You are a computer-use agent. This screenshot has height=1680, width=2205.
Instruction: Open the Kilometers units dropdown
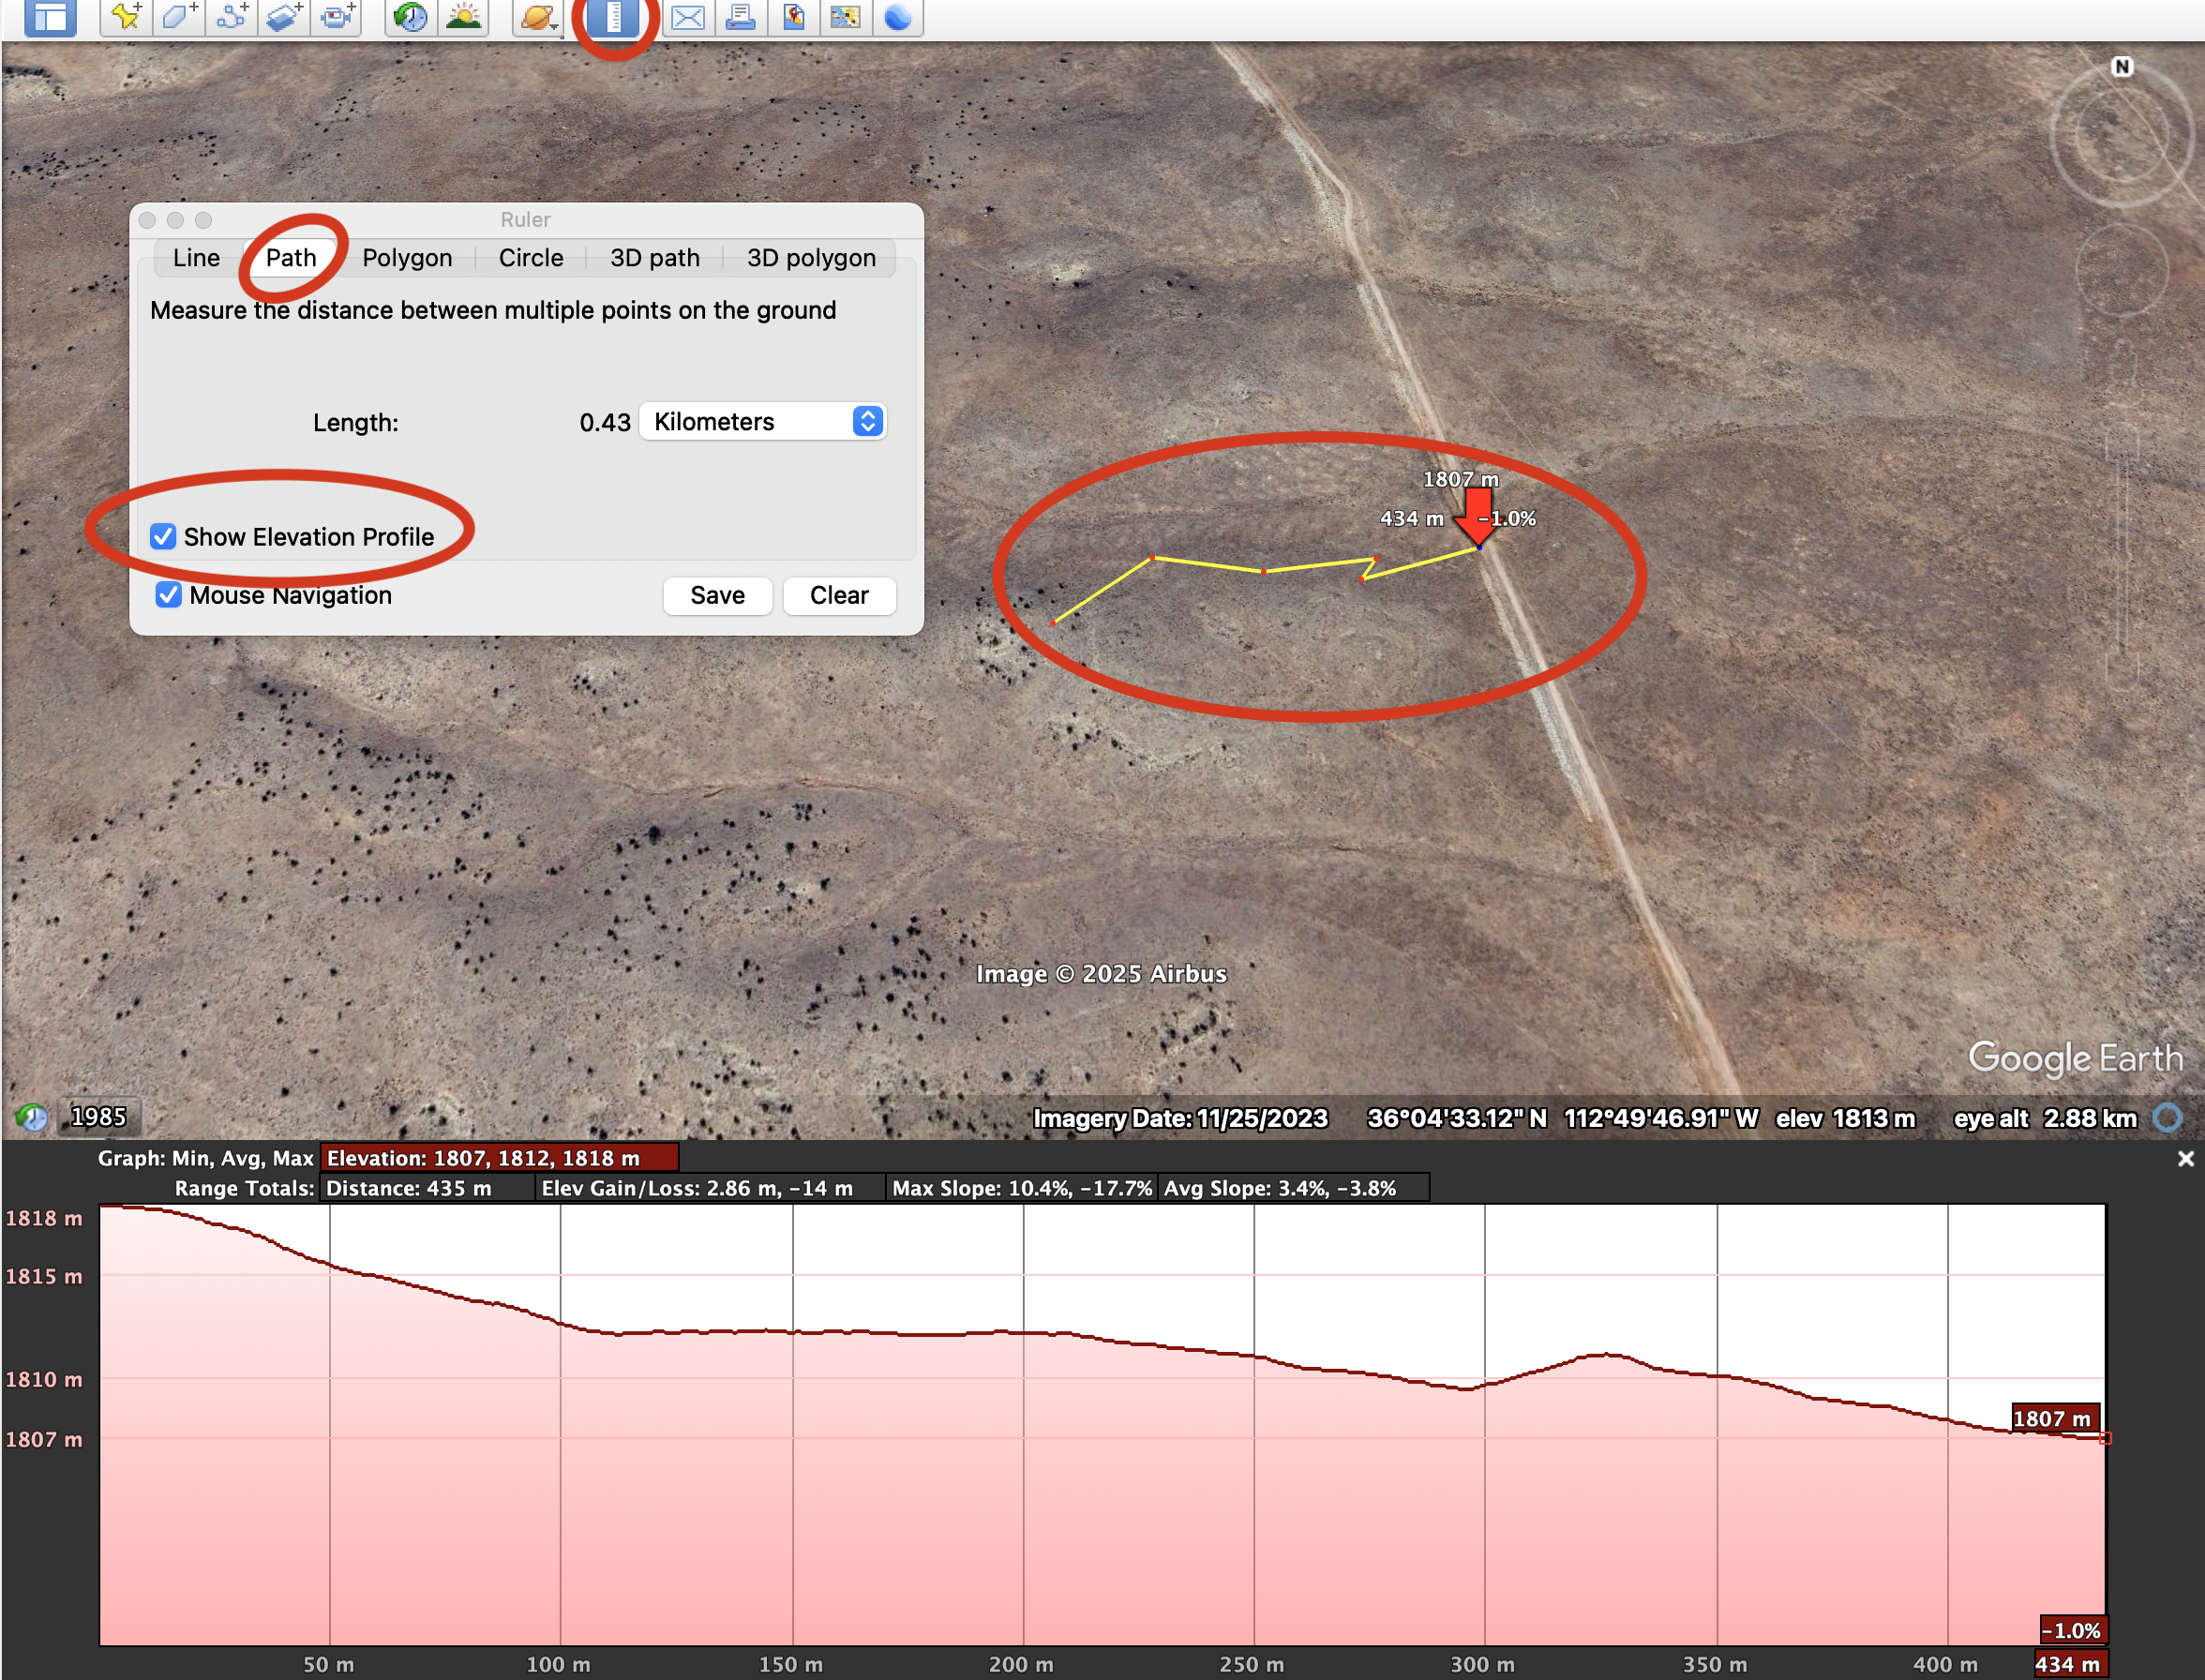[763, 421]
